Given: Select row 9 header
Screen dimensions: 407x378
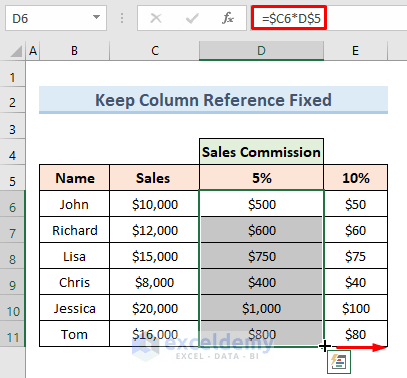Looking at the screenshot, I should click(x=13, y=282).
